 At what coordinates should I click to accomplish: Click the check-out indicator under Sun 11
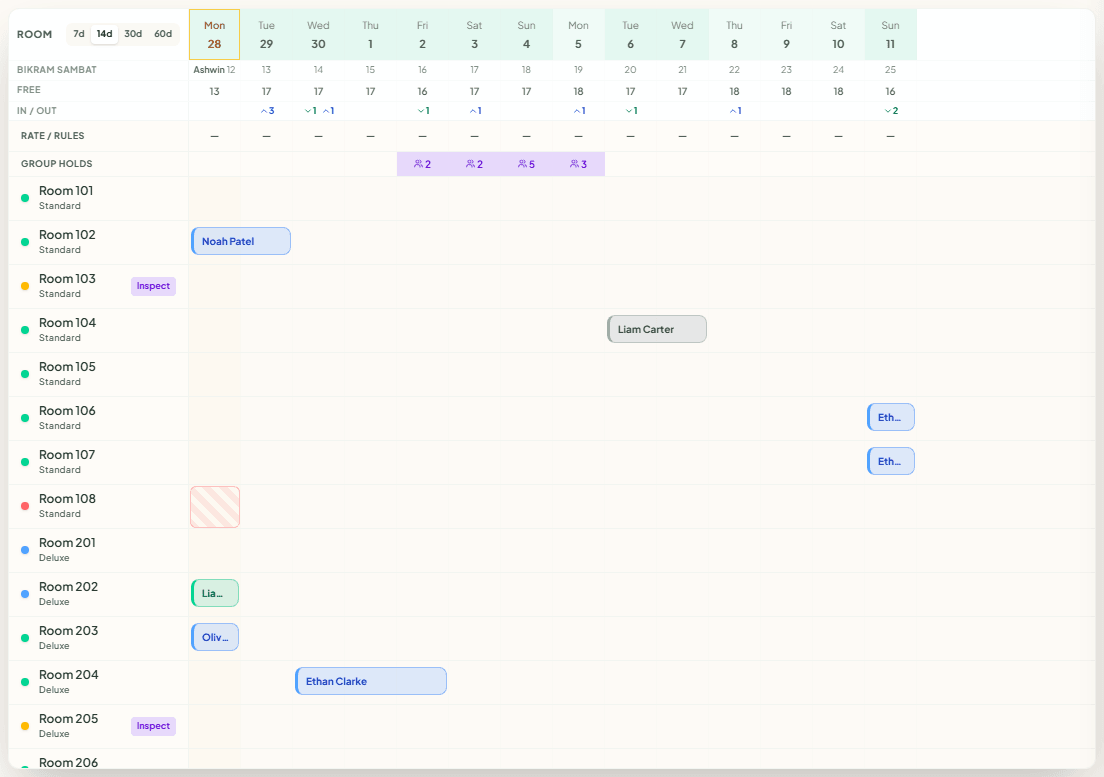(x=891, y=111)
